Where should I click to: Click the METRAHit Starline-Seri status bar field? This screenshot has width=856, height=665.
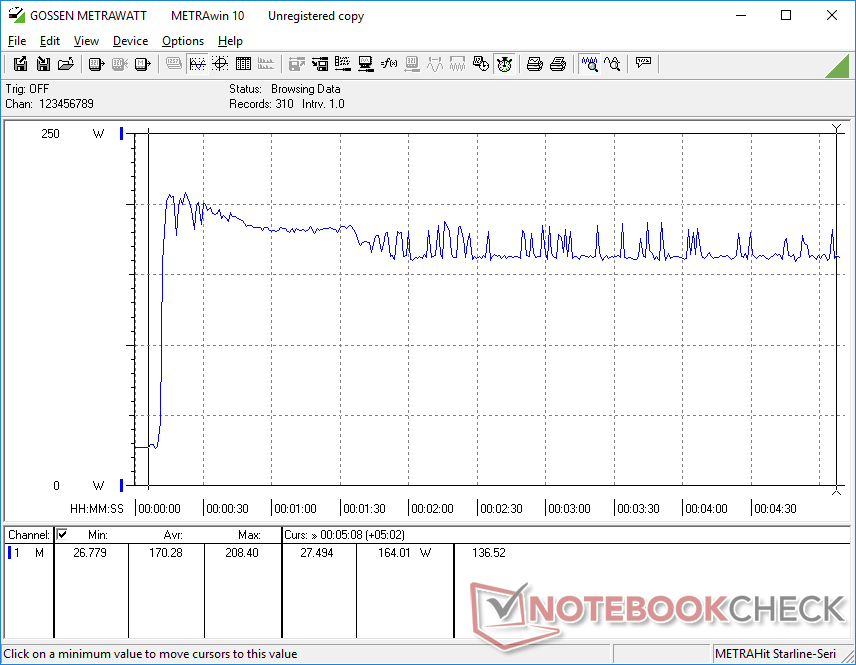pos(776,654)
